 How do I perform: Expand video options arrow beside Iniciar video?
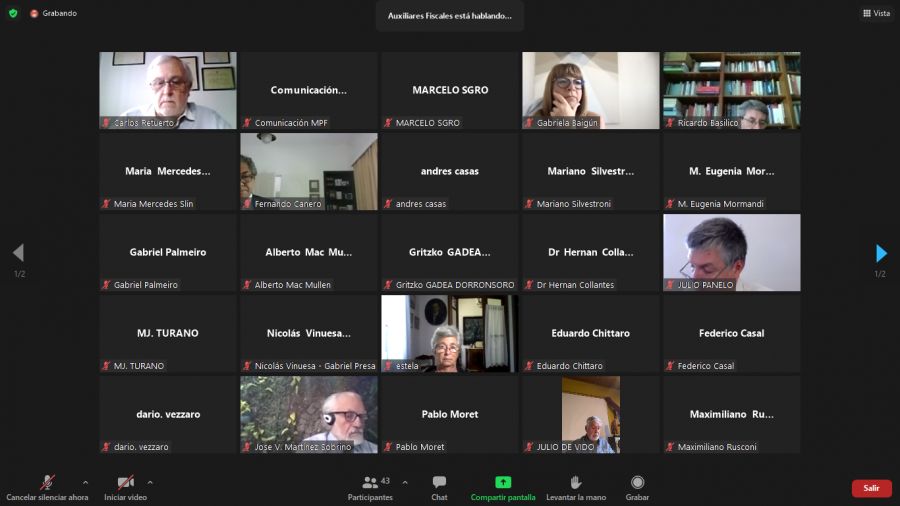tap(150, 482)
